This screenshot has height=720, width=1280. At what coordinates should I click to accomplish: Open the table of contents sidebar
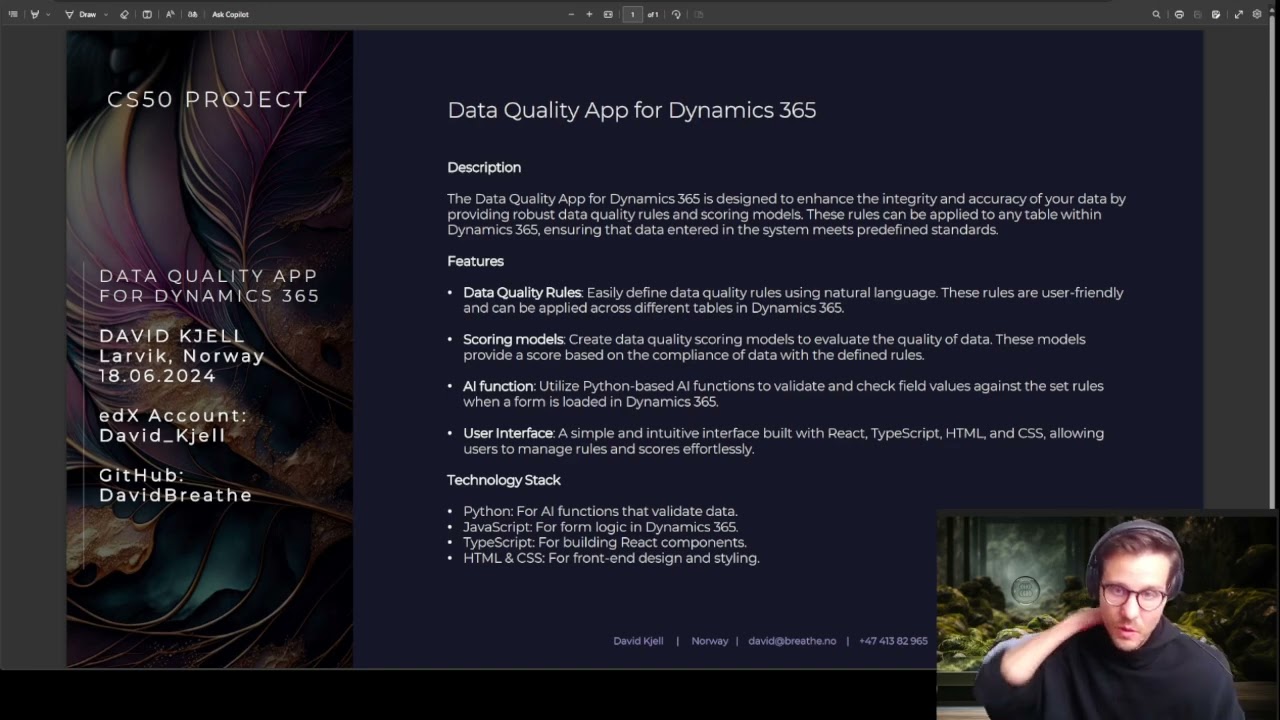(x=13, y=14)
